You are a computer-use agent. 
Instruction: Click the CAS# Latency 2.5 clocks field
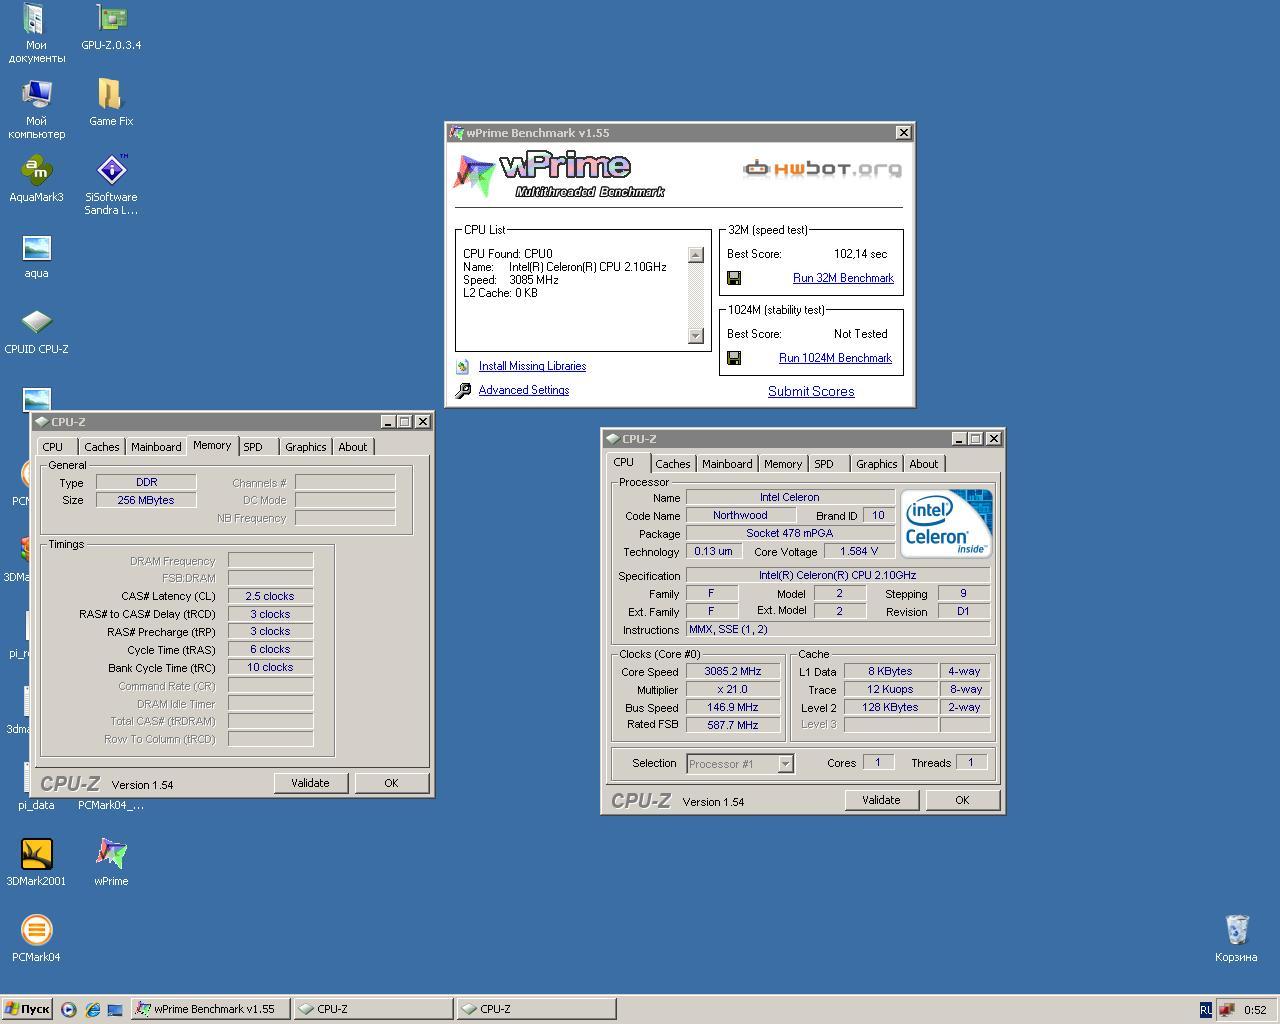click(x=270, y=596)
